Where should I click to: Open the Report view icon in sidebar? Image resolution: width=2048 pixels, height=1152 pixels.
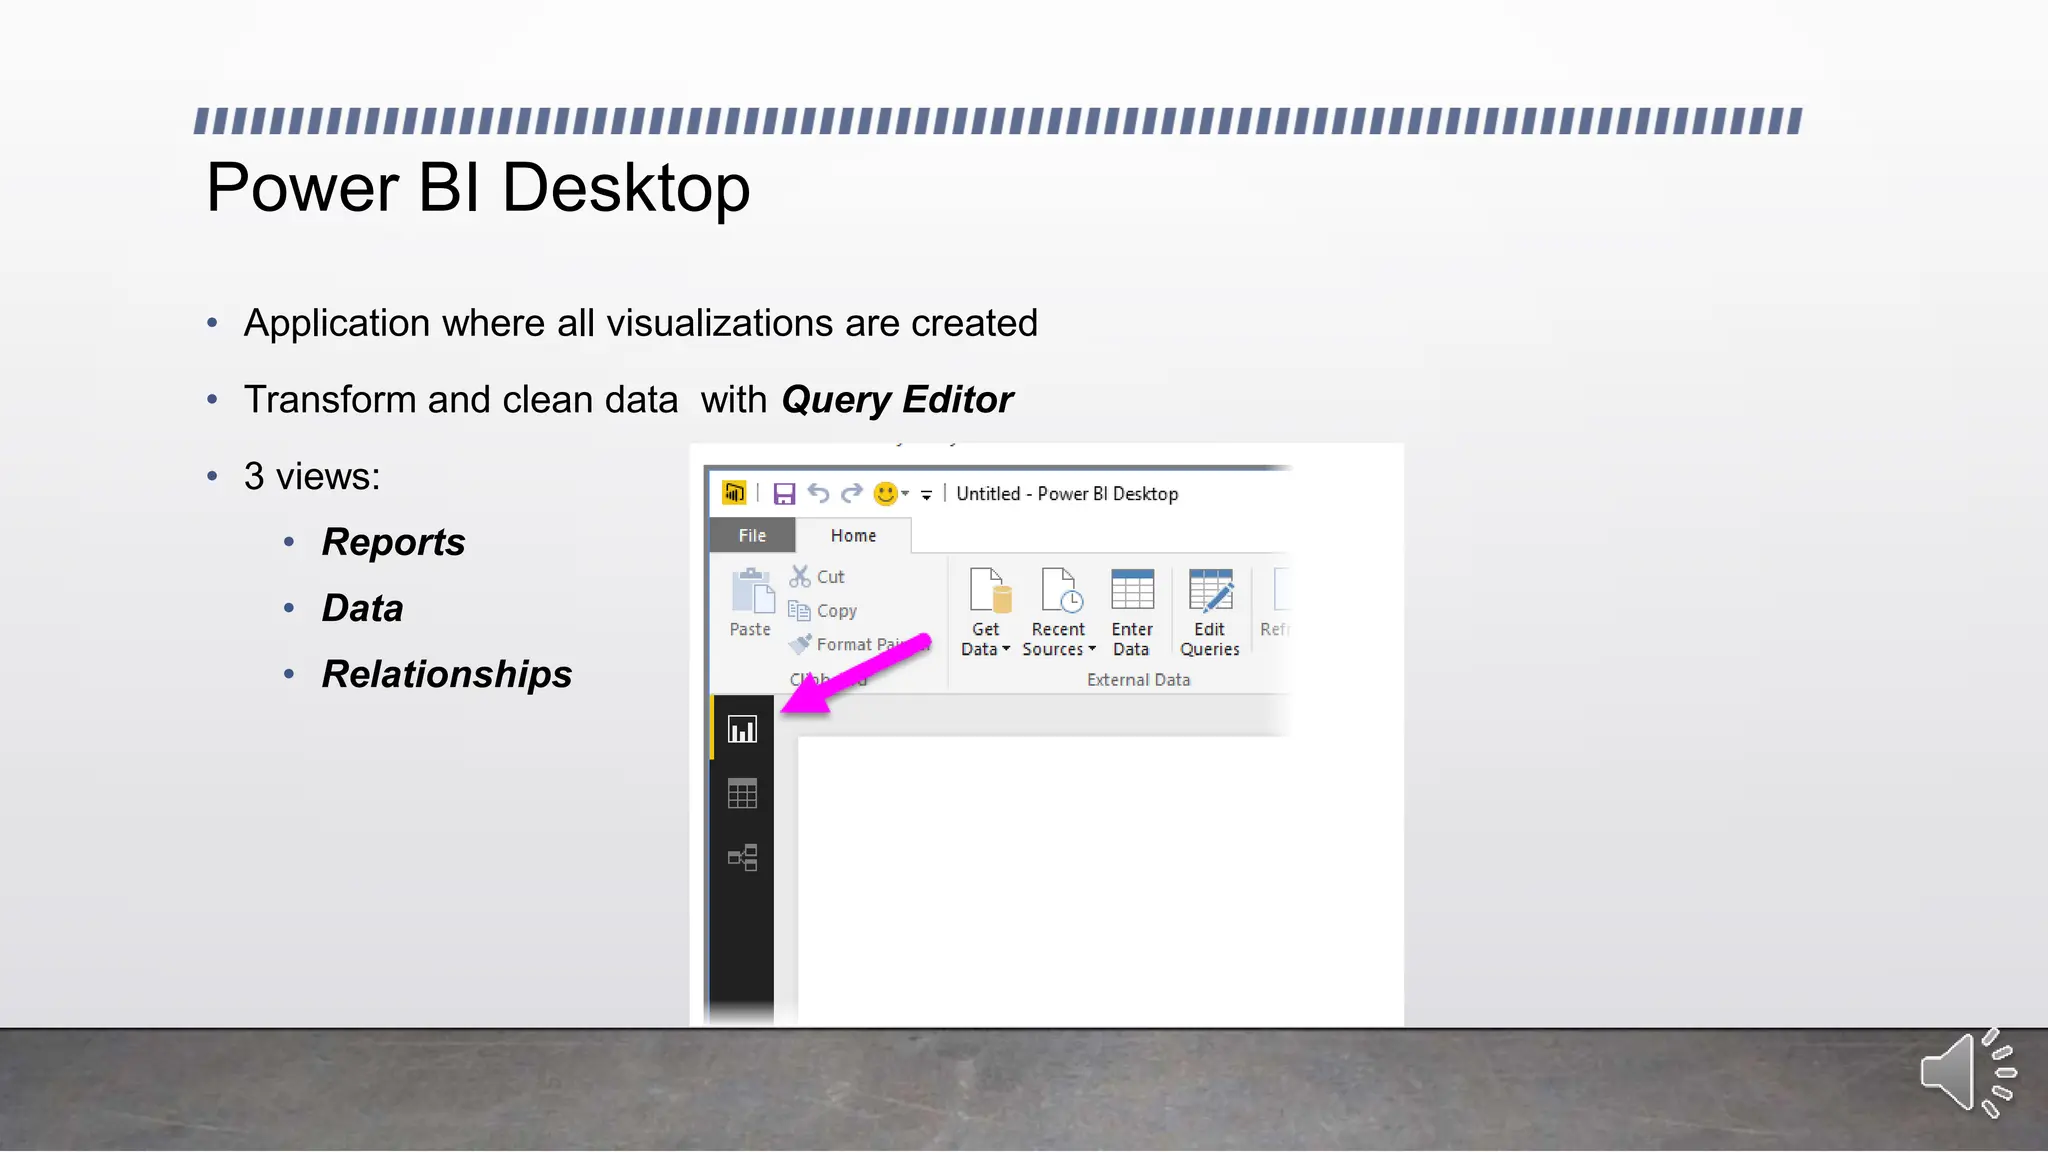click(x=742, y=729)
